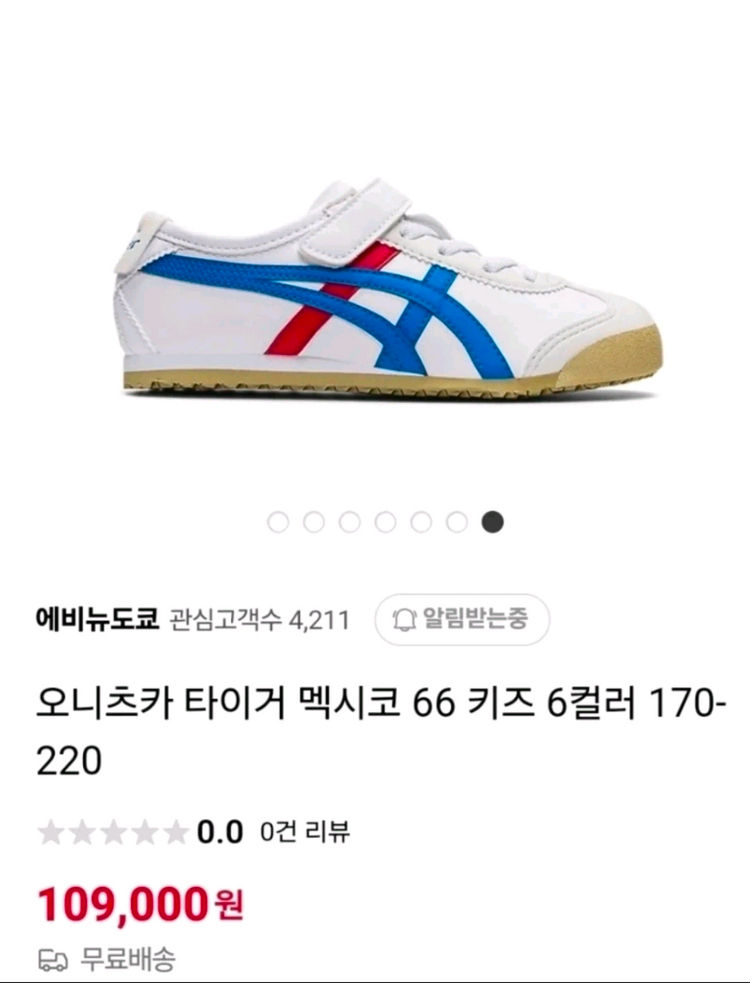Select the sixth image pagination dot

[x=457, y=522]
